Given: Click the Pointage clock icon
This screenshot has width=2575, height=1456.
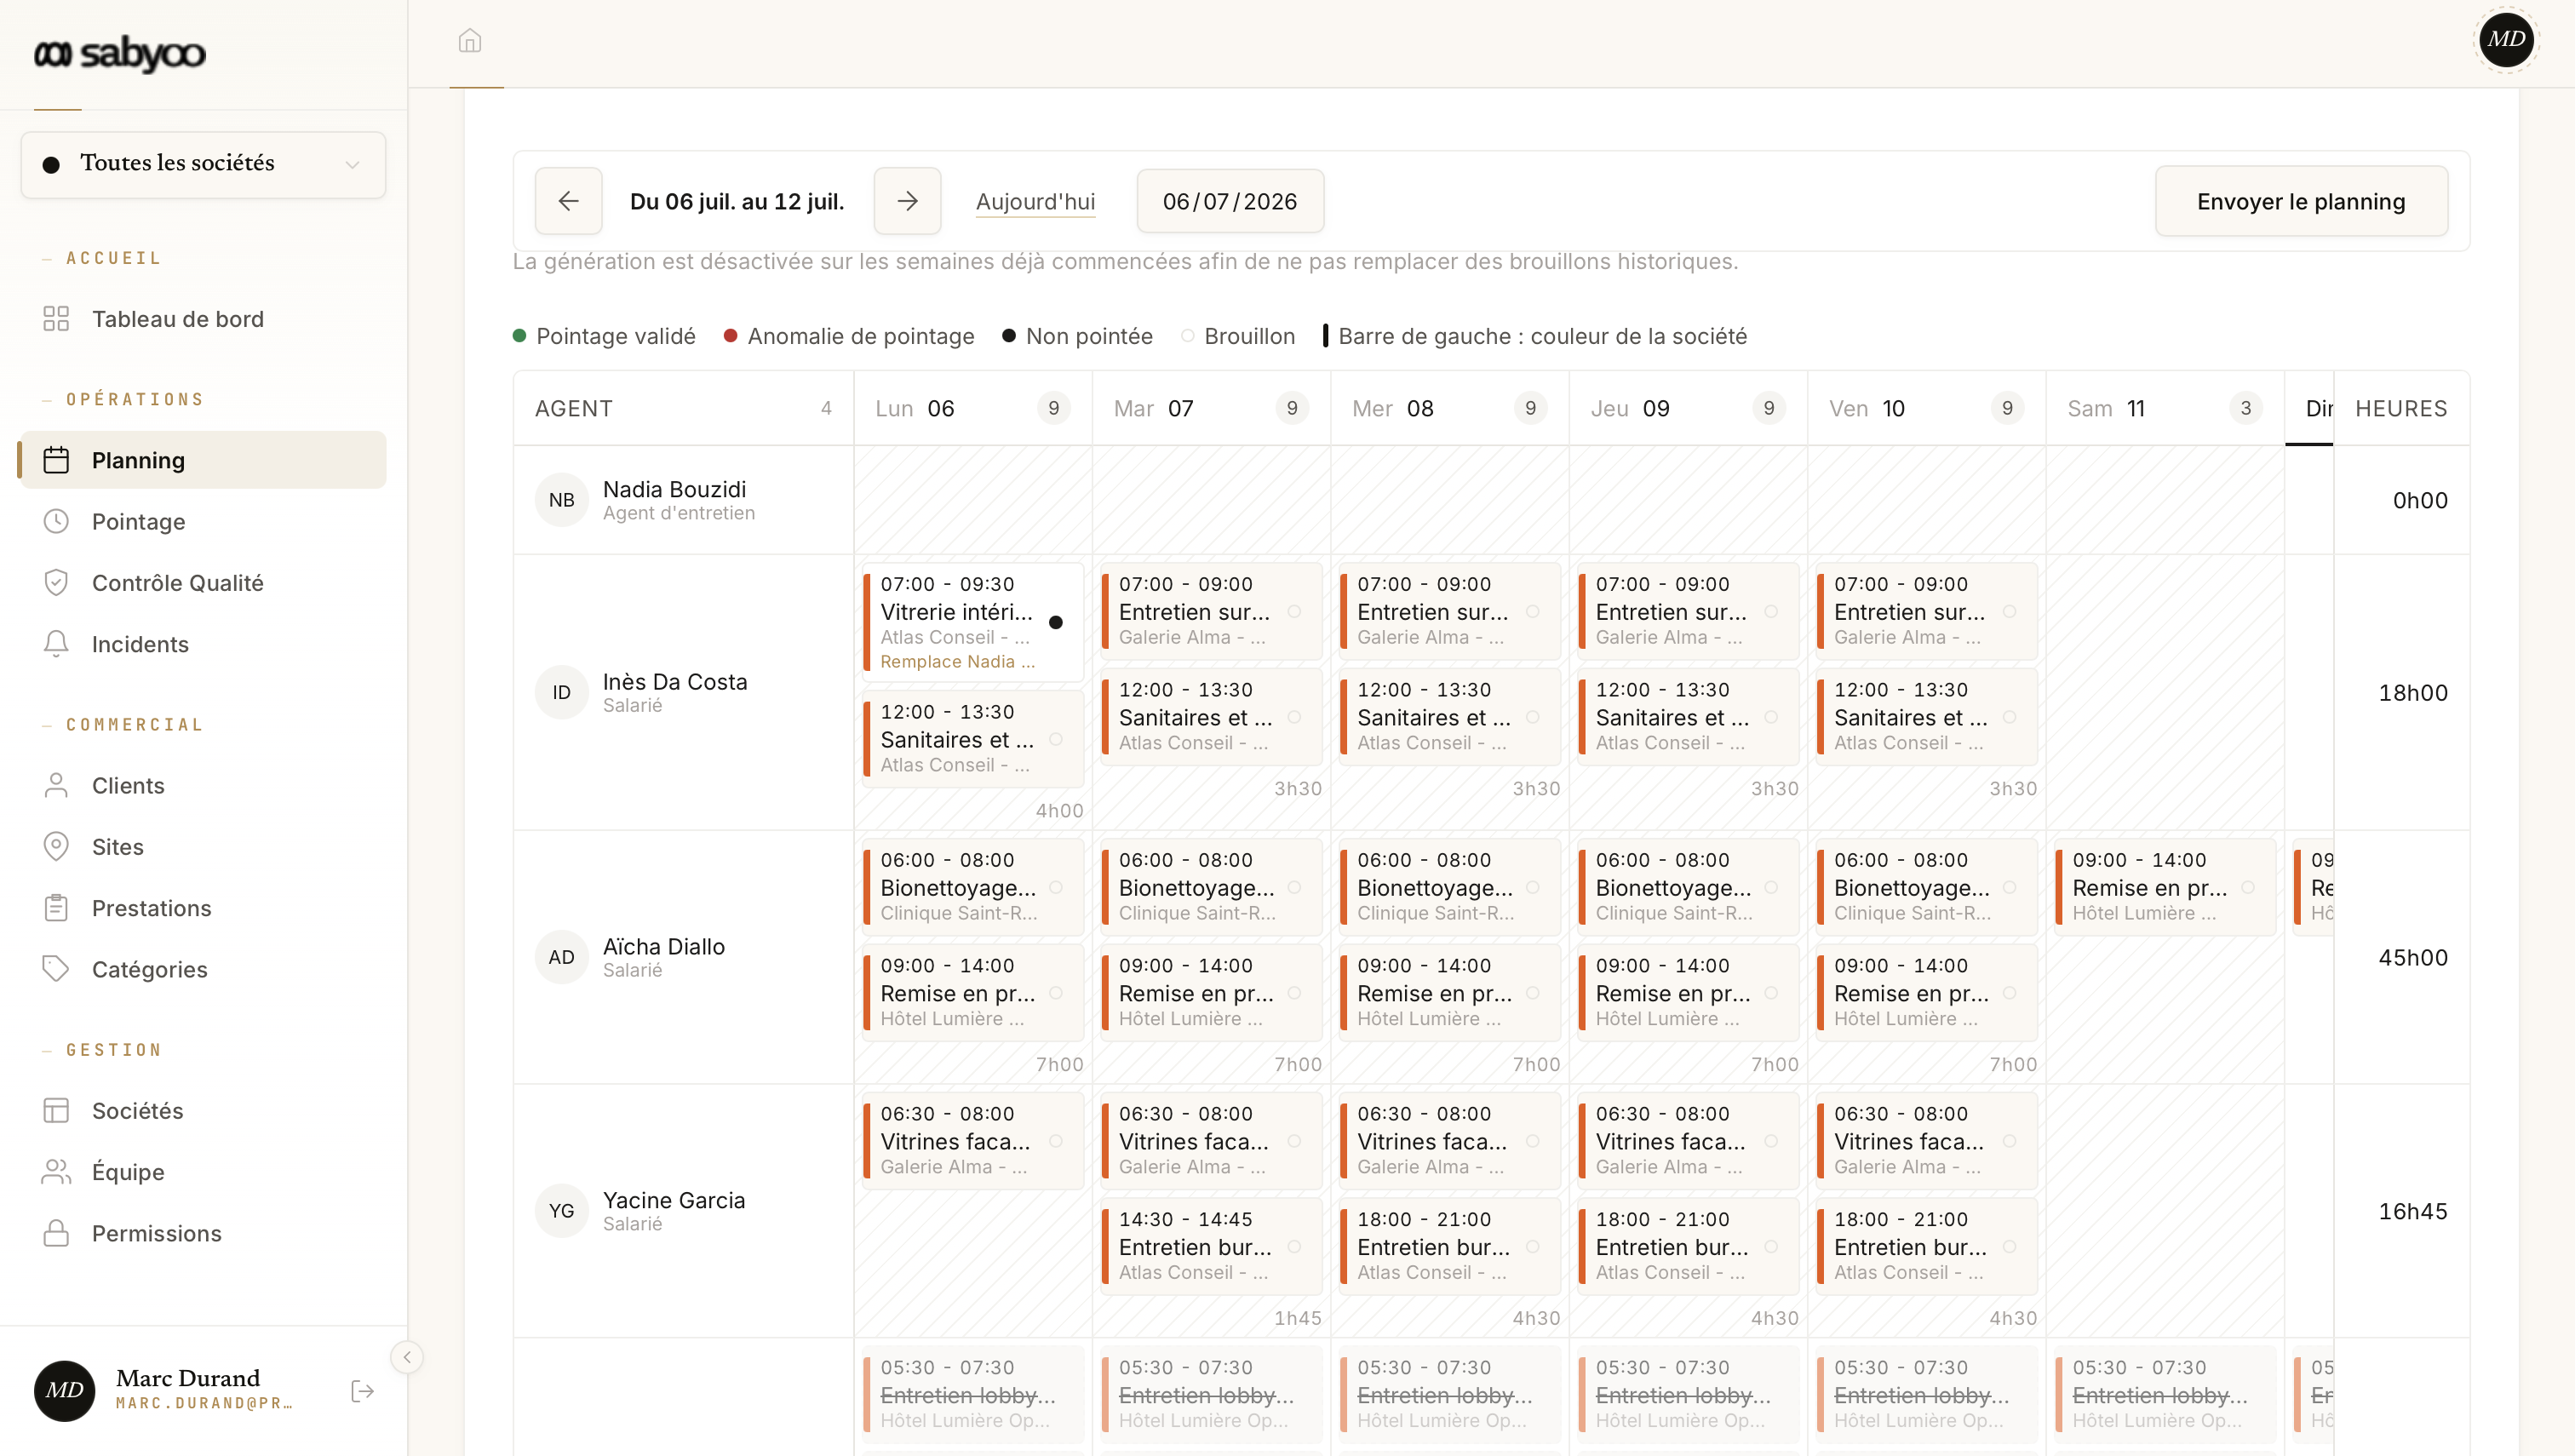Looking at the screenshot, I should [x=56, y=521].
